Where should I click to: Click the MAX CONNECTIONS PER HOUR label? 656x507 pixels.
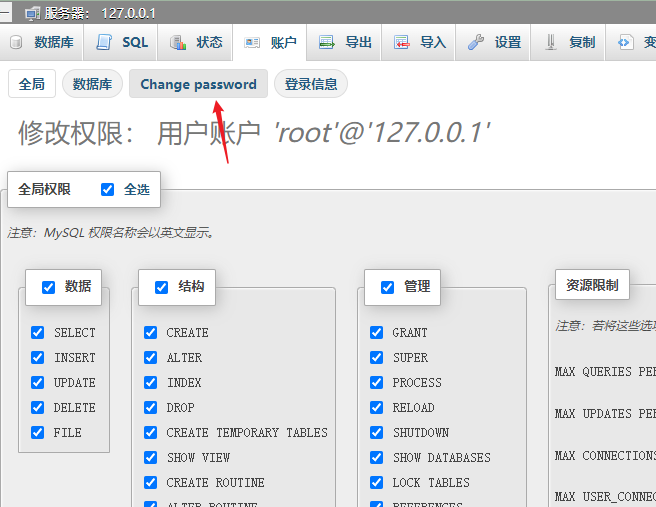[x=605, y=455]
